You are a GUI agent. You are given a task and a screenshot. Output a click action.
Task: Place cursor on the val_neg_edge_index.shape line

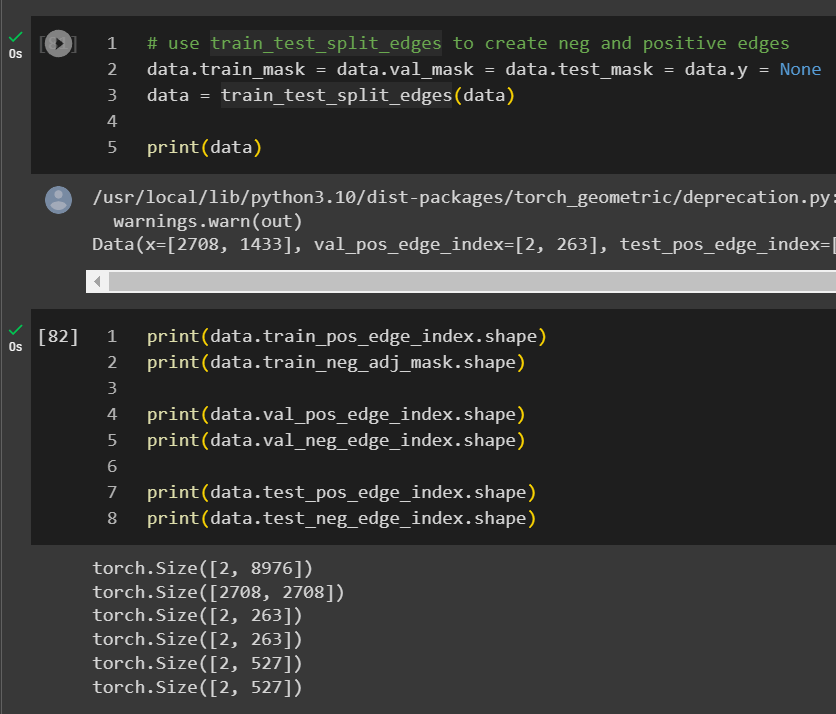336,440
